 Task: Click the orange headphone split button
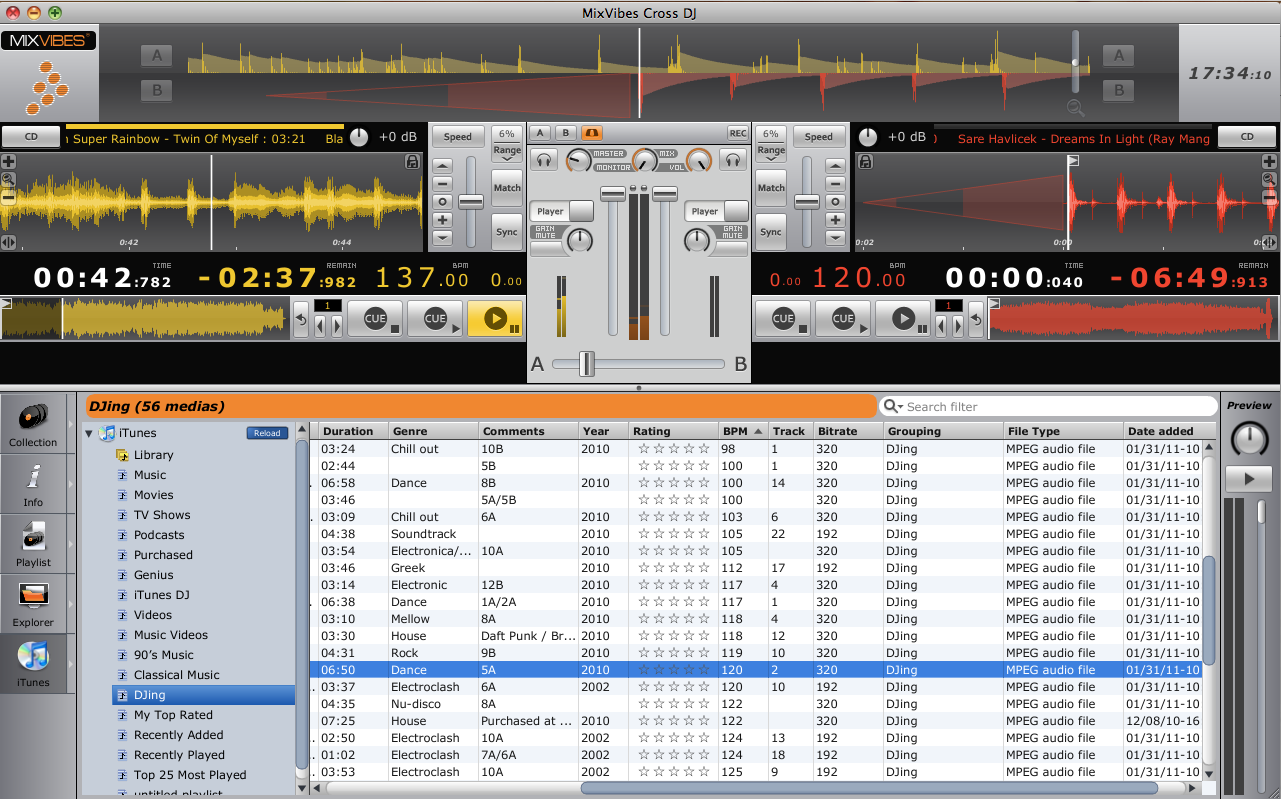pyautogui.click(x=591, y=133)
